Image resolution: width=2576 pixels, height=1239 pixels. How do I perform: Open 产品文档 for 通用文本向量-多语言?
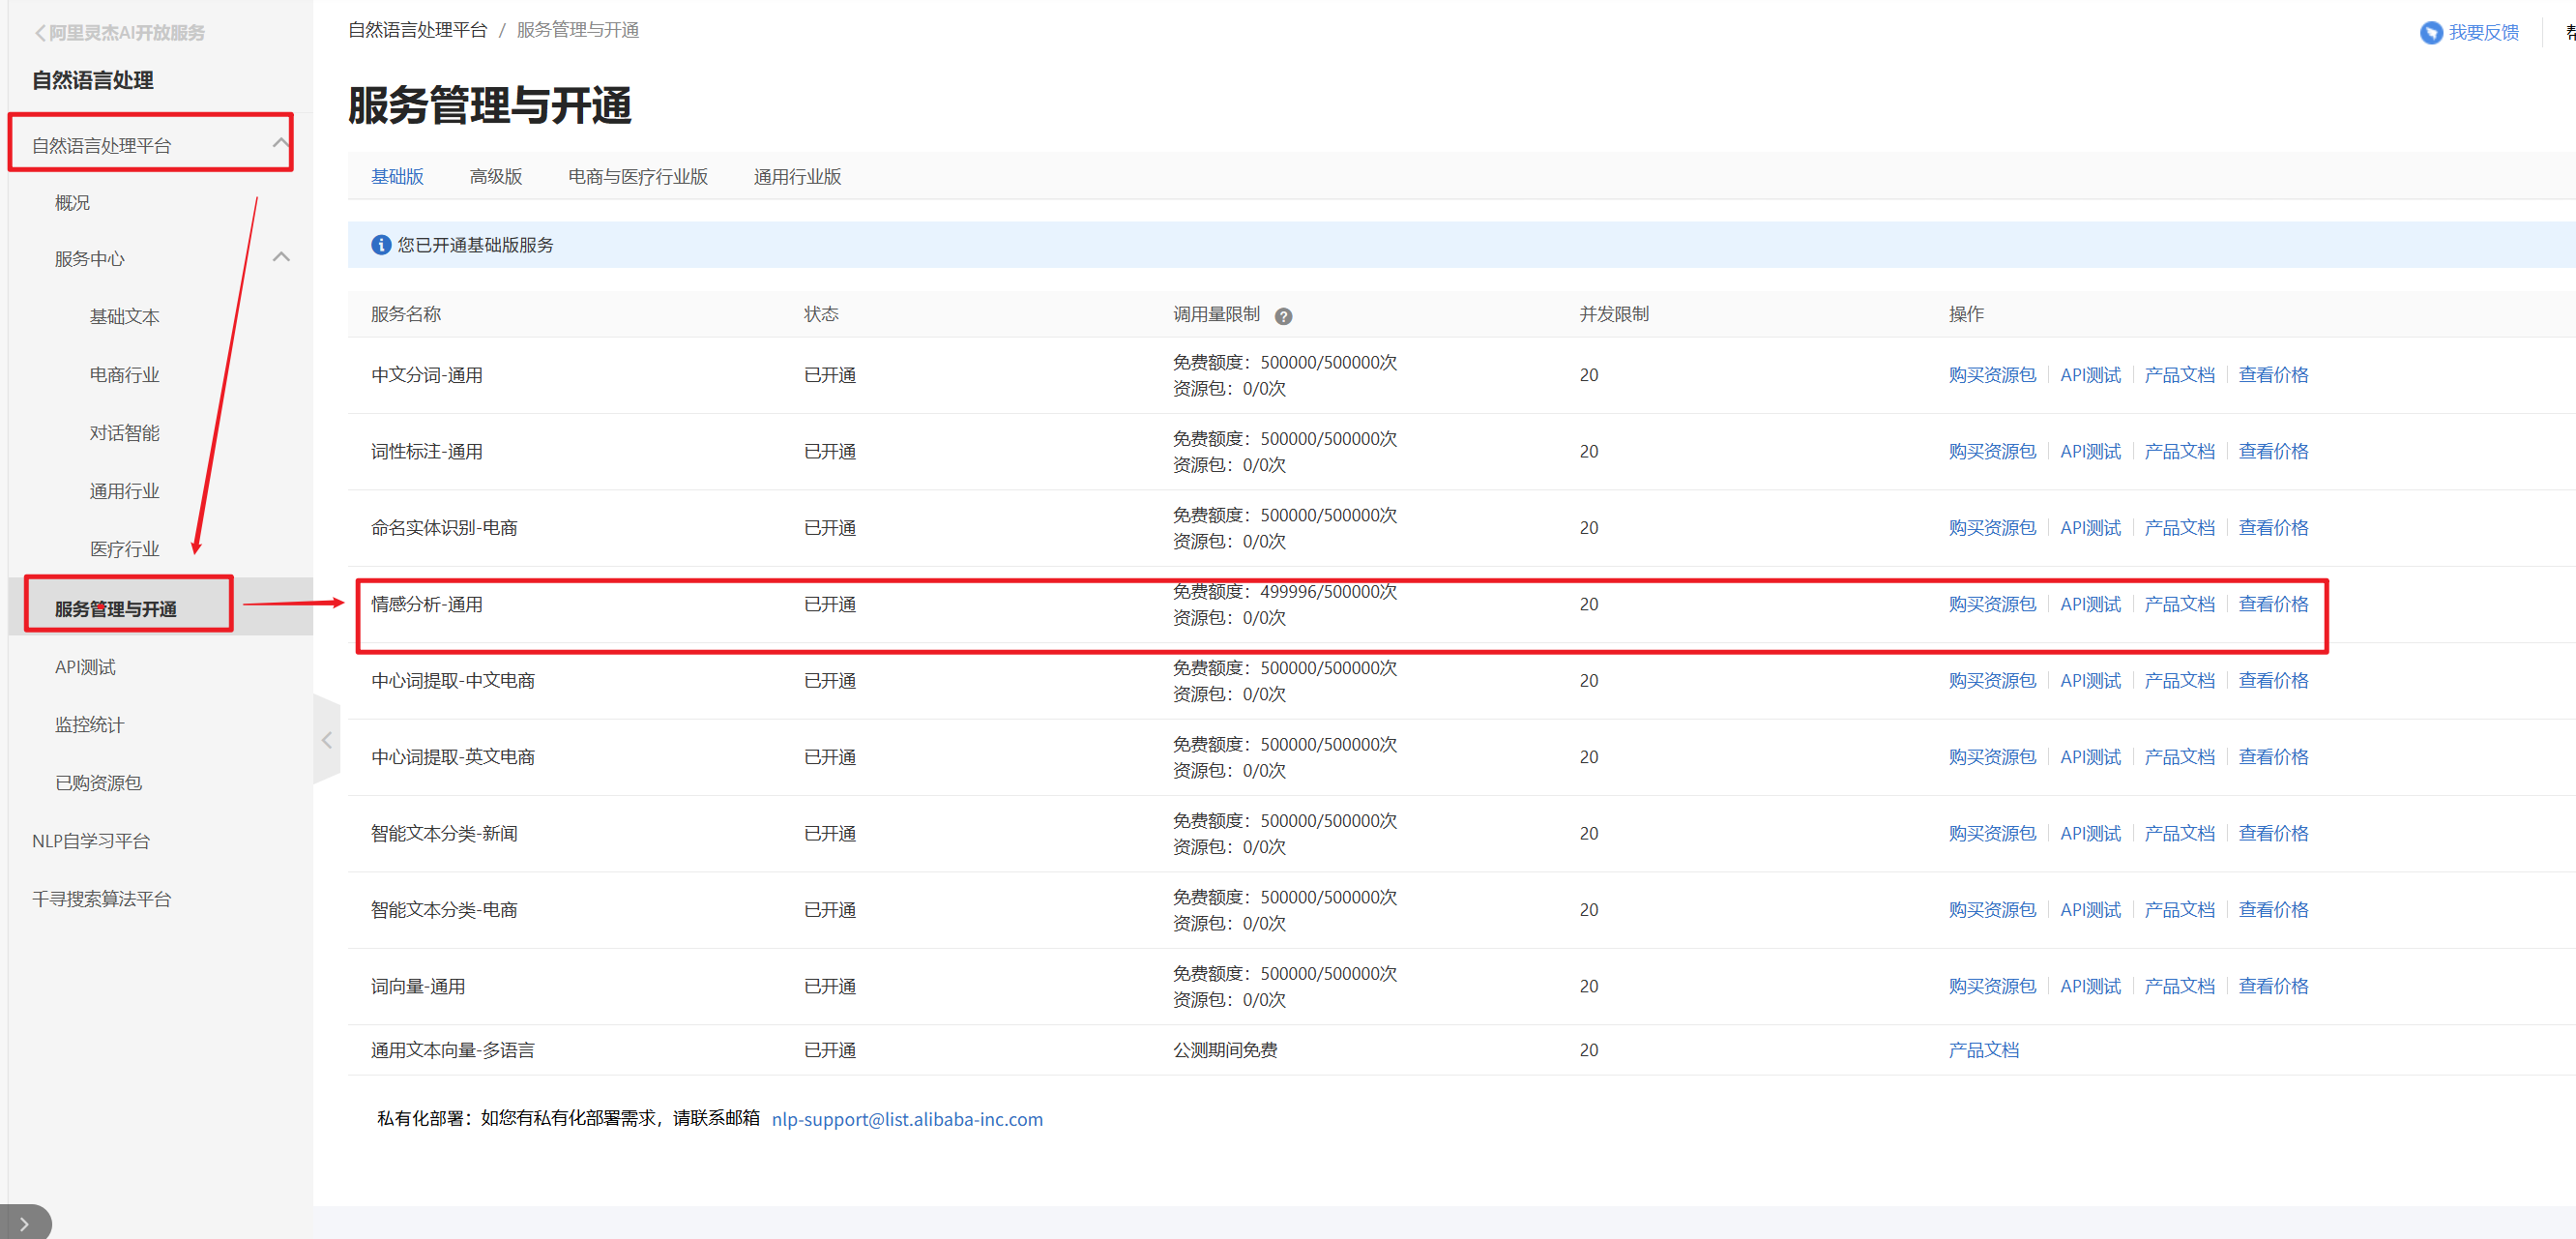point(1983,1050)
